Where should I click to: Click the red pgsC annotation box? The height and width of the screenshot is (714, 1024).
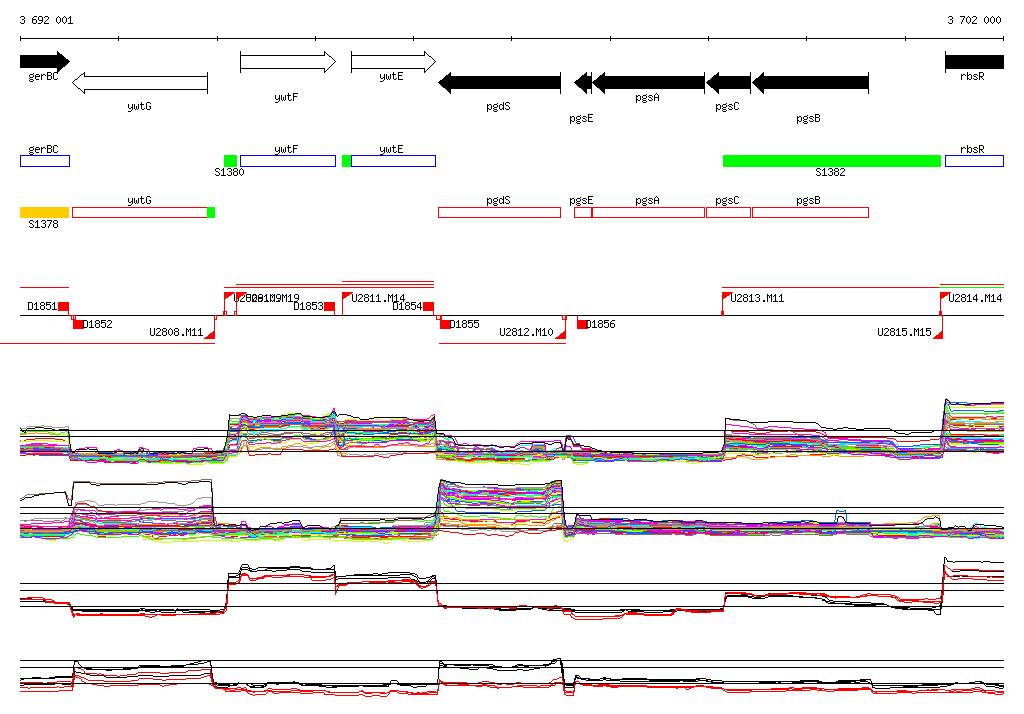(x=729, y=212)
